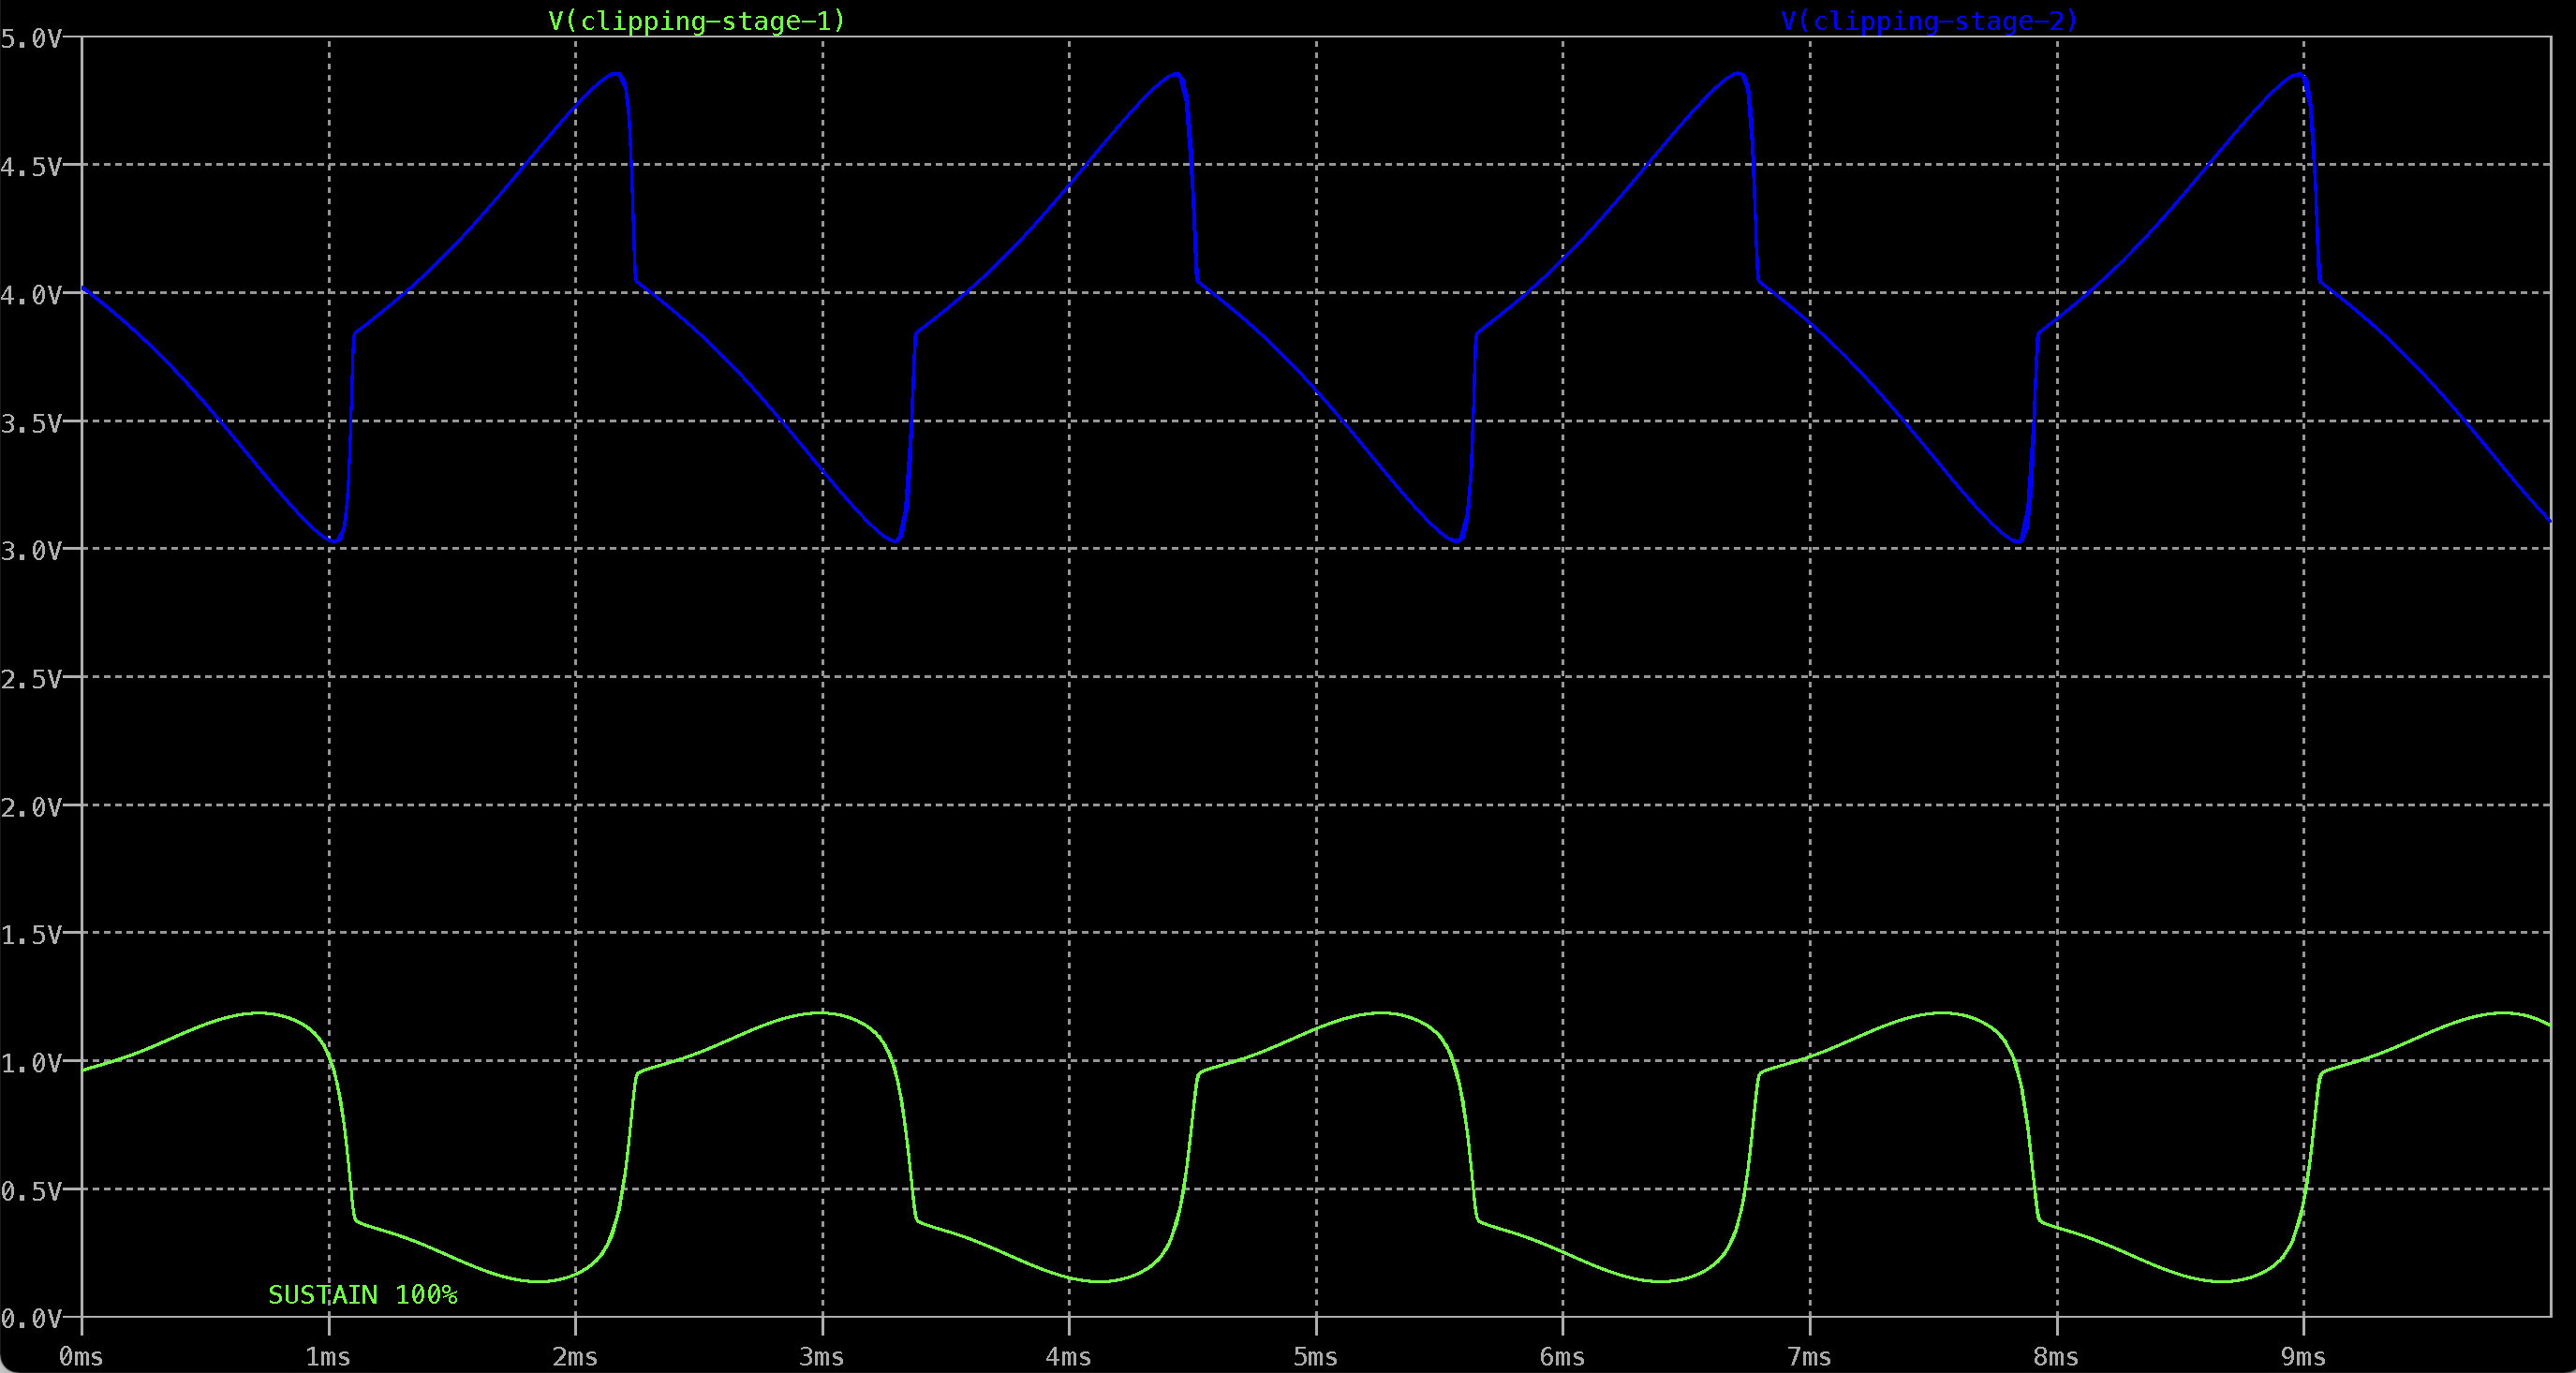Click the 5ms time axis label

tap(1316, 1357)
